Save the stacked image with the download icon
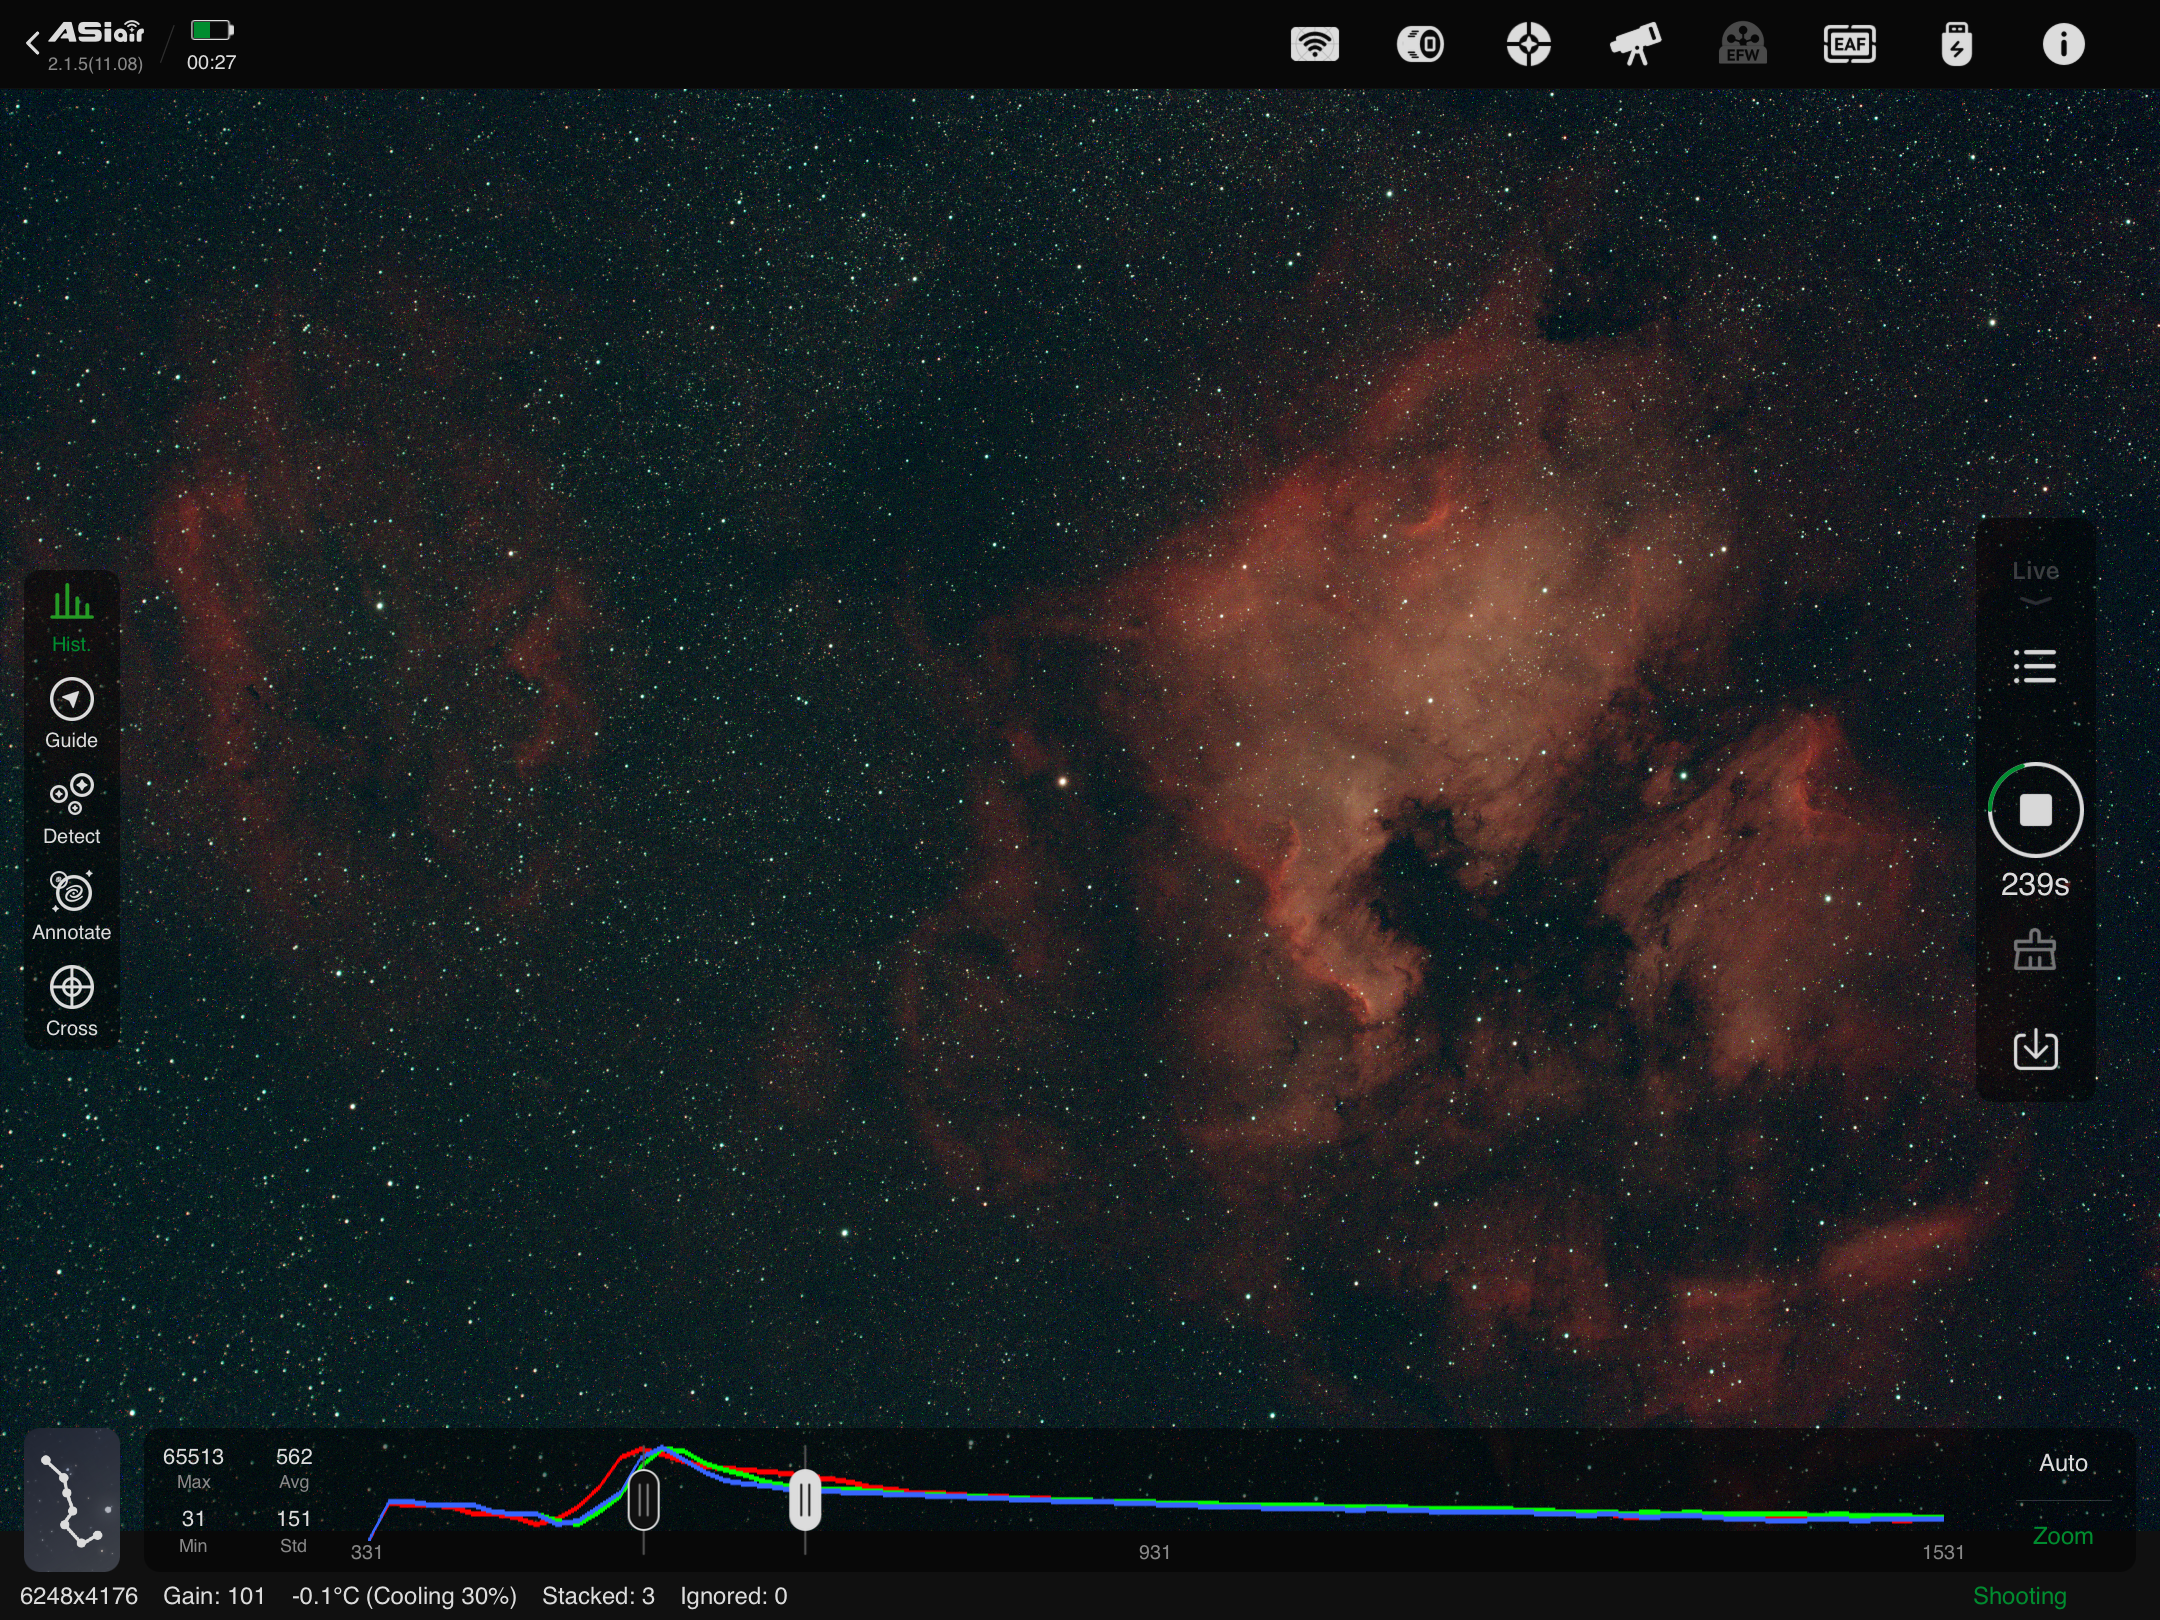This screenshot has height=1620, width=2160. [2035, 1049]
